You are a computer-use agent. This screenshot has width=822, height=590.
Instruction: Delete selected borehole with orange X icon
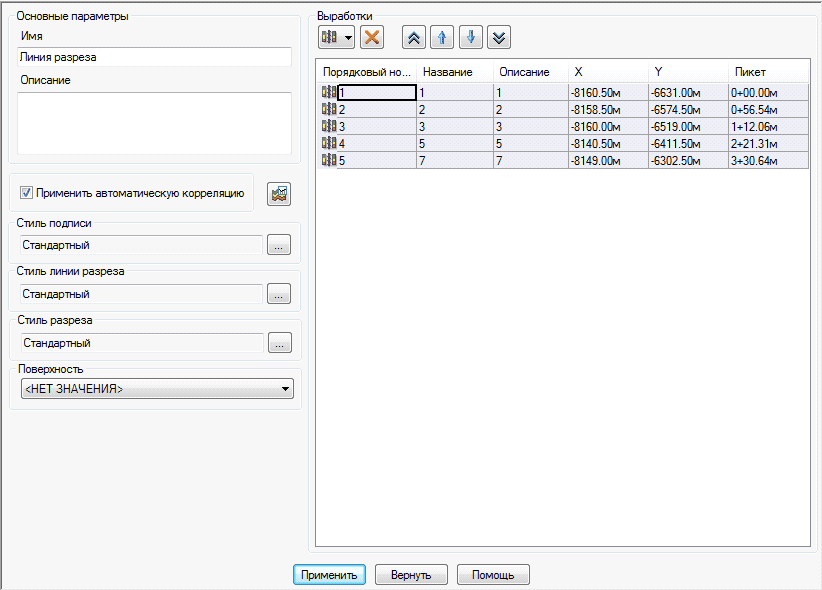(372, 38)
